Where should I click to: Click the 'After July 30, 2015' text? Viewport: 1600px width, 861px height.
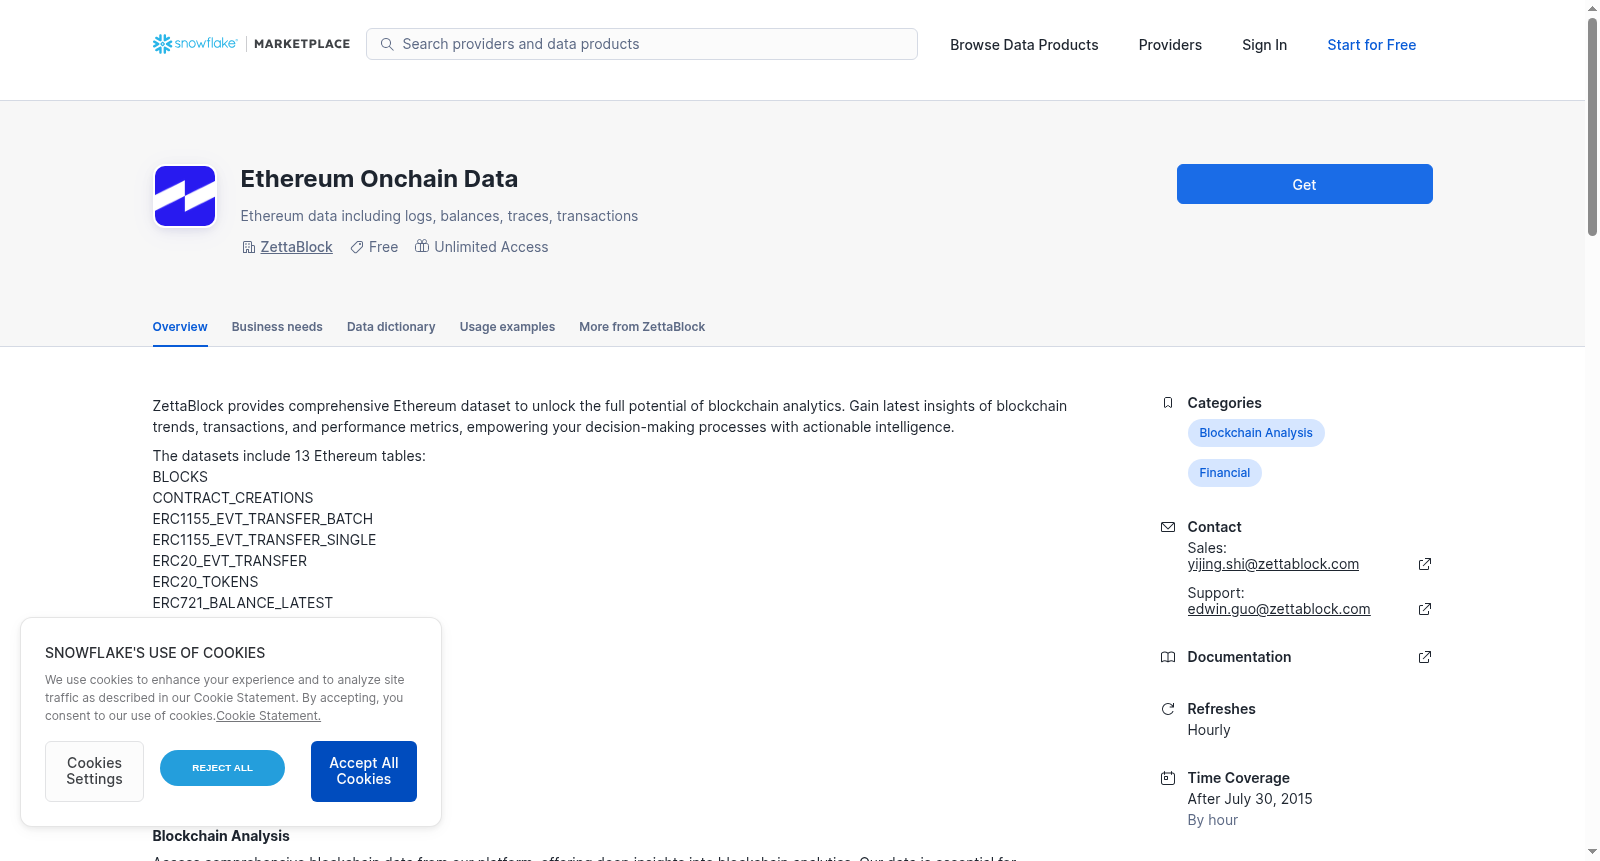coord(1250,799)
